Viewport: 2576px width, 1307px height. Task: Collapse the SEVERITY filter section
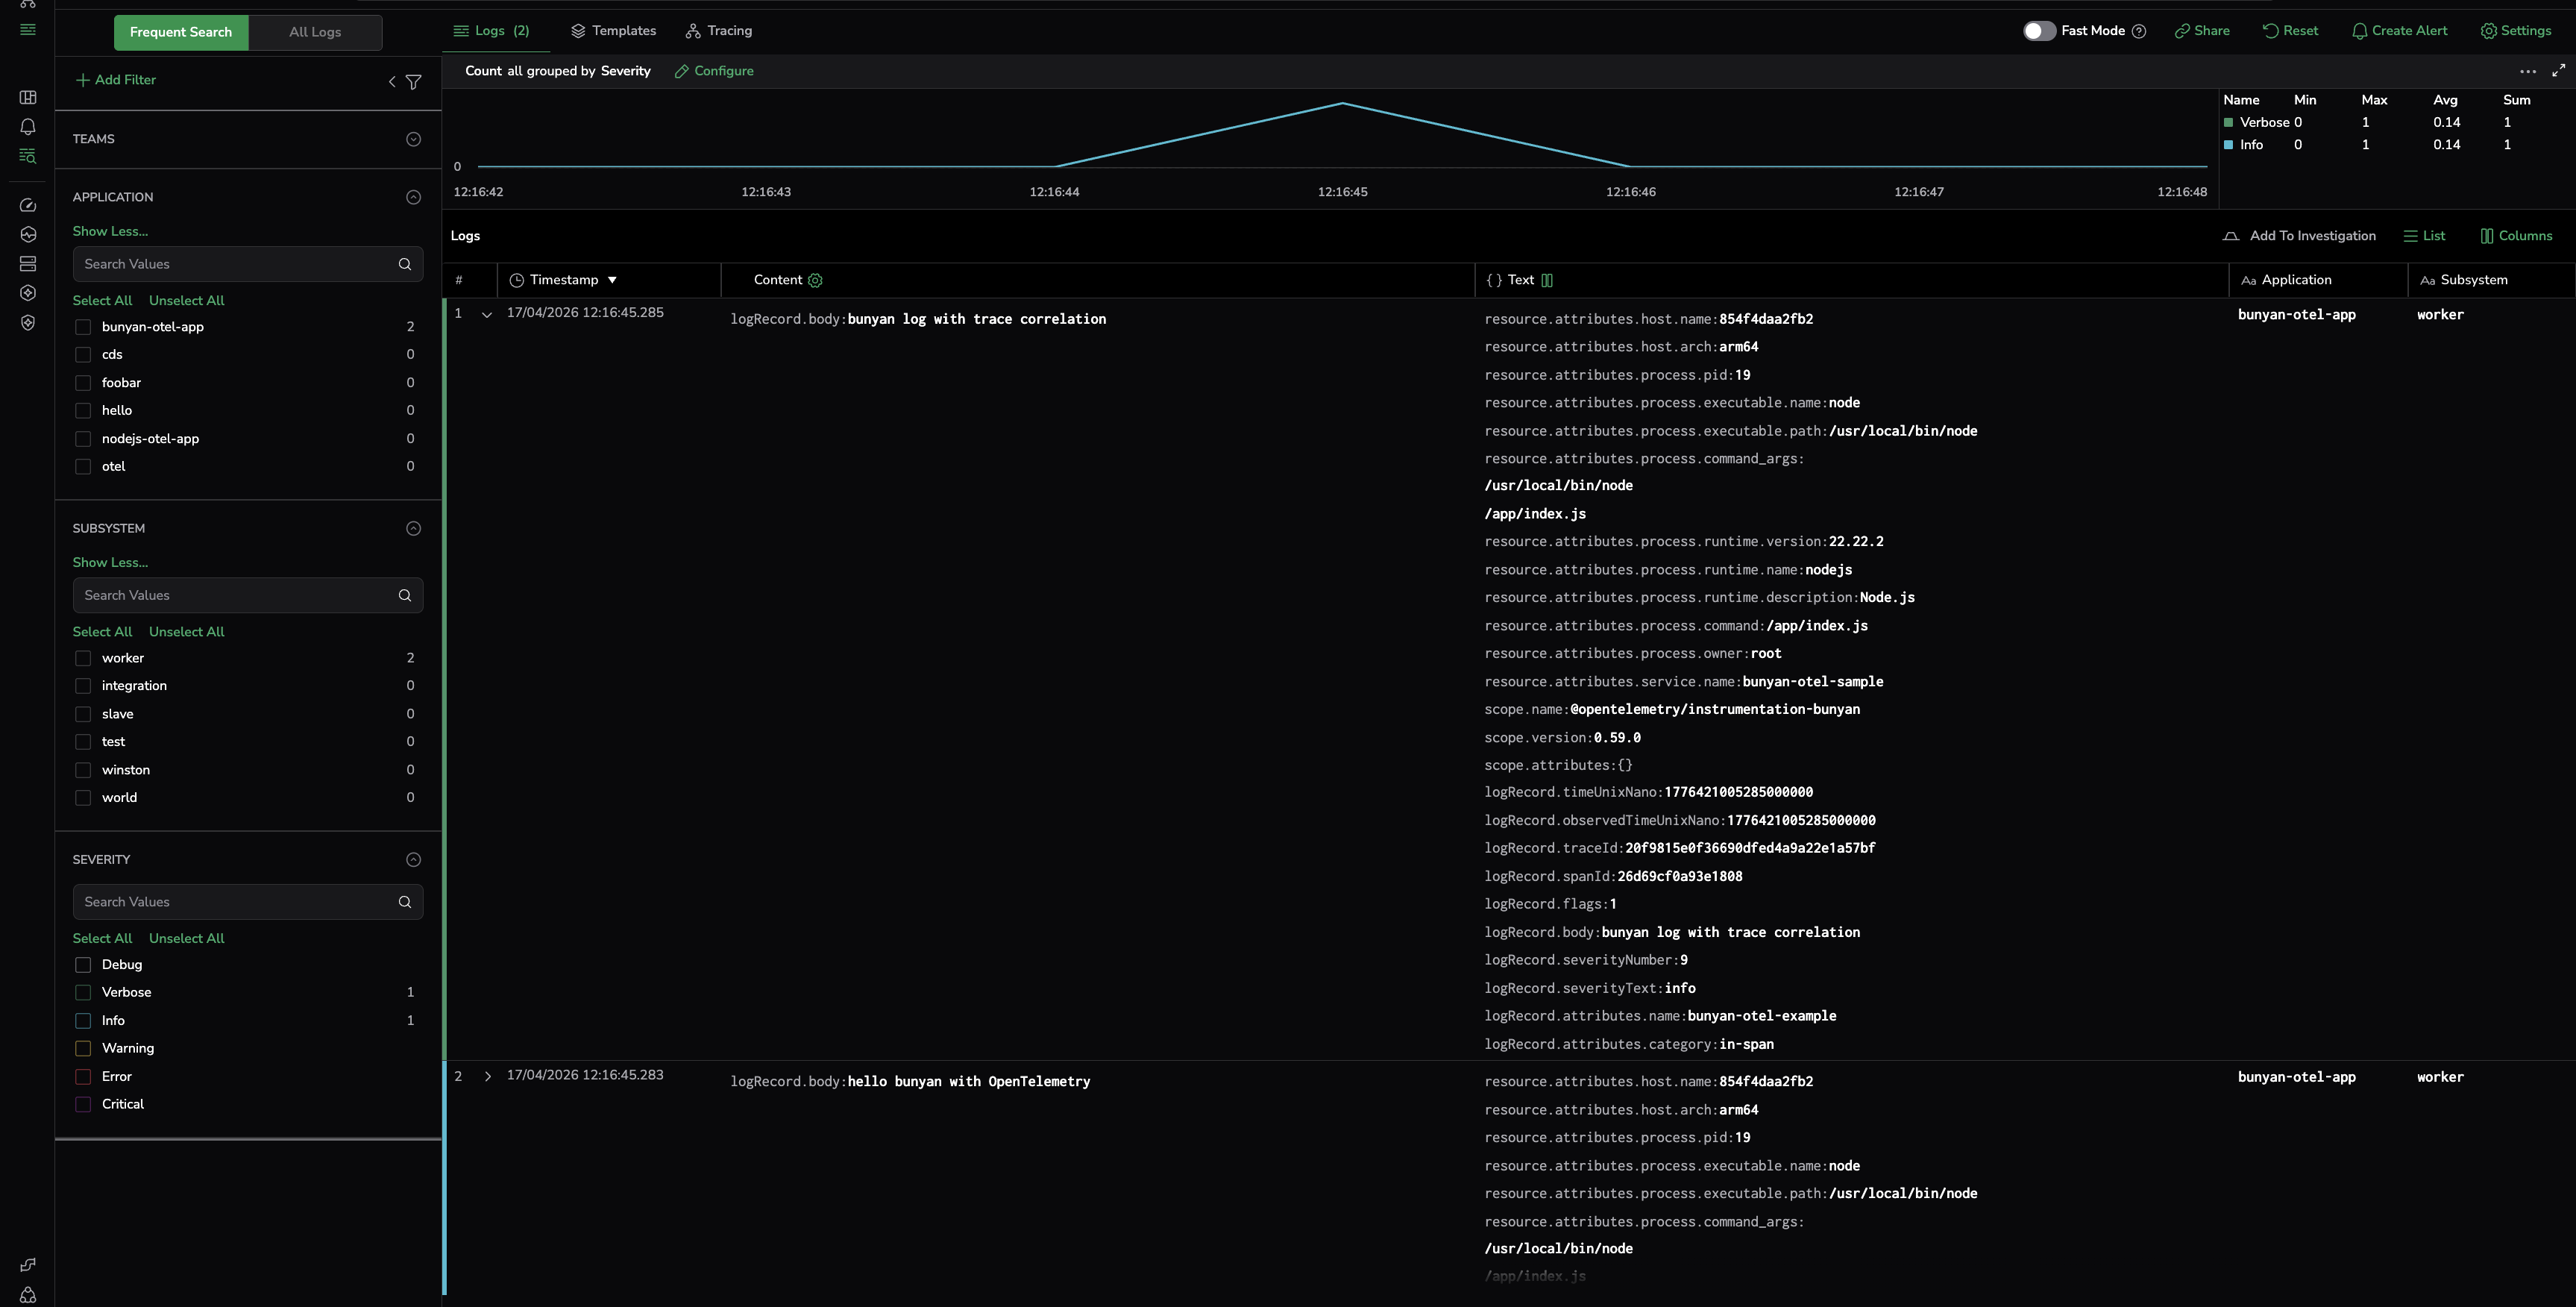point(413,860)
